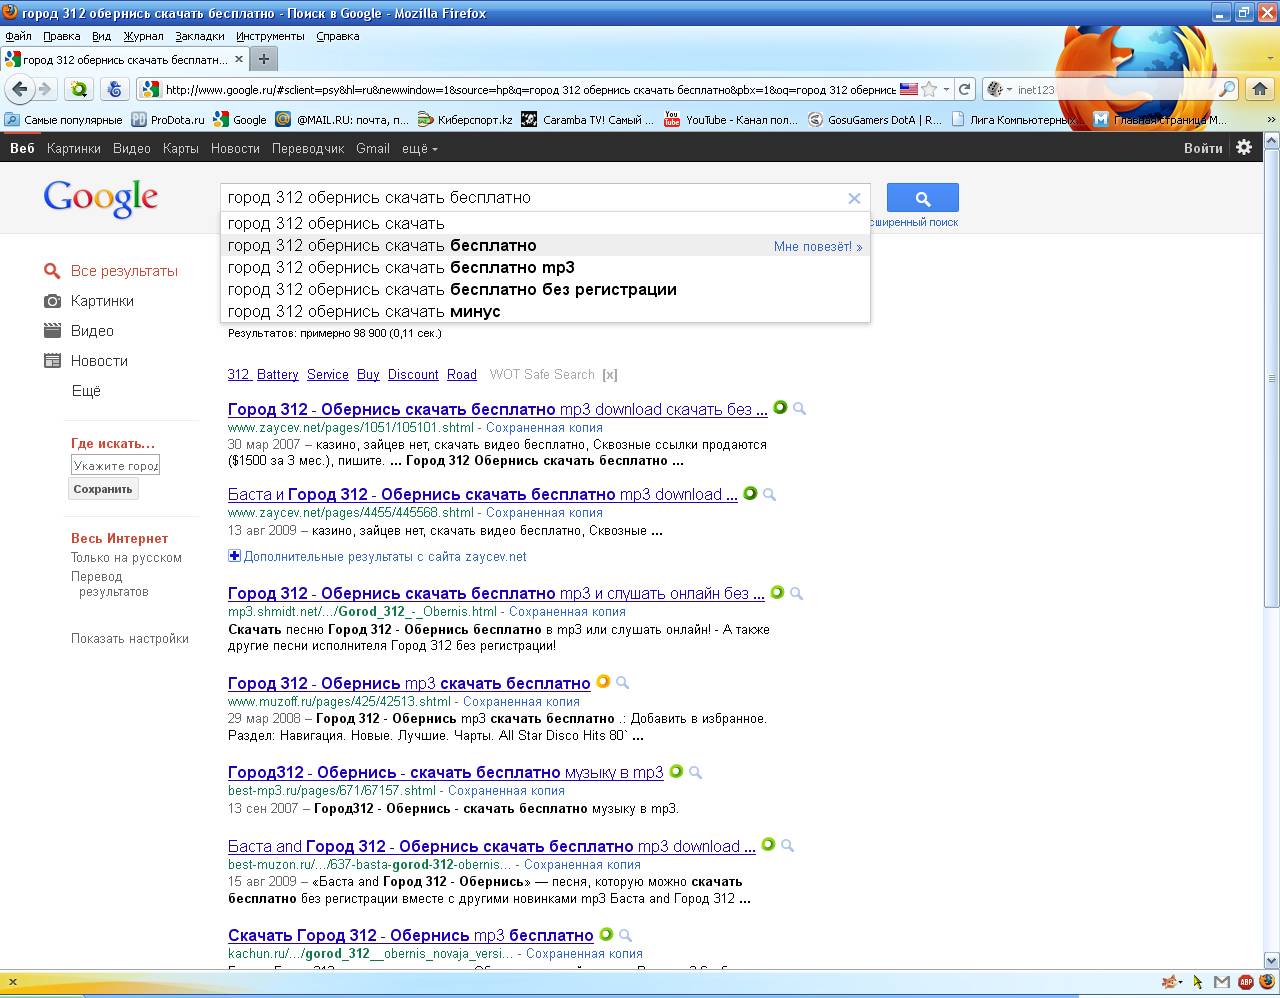Click the preview magnifier beside first result
This screenshot has height=998, width=1280.
click(x=799, y=408)
